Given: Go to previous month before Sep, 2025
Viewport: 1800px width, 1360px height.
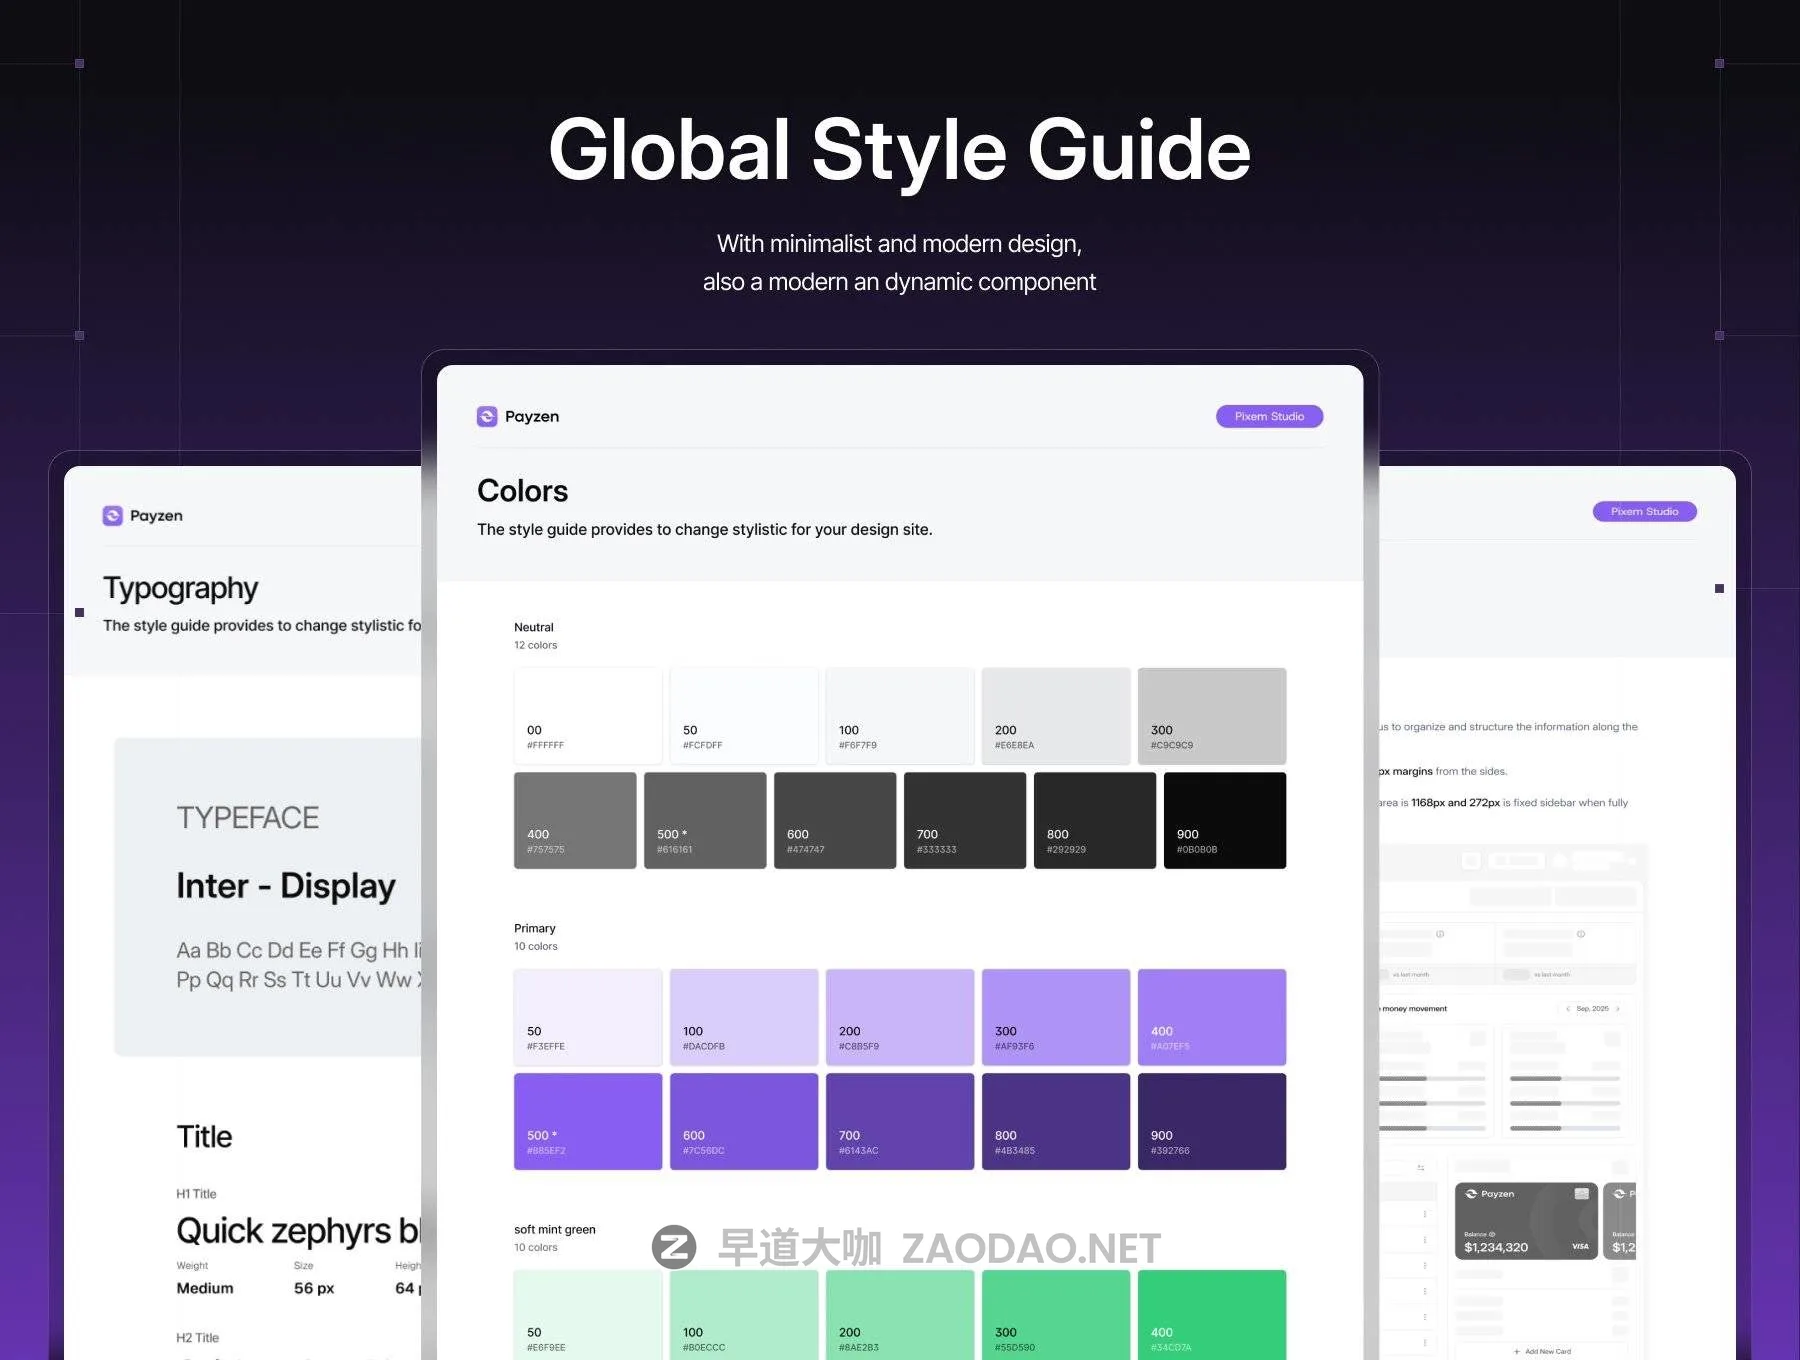Looking at the screenshot, I should (x=1567, y=1008).
